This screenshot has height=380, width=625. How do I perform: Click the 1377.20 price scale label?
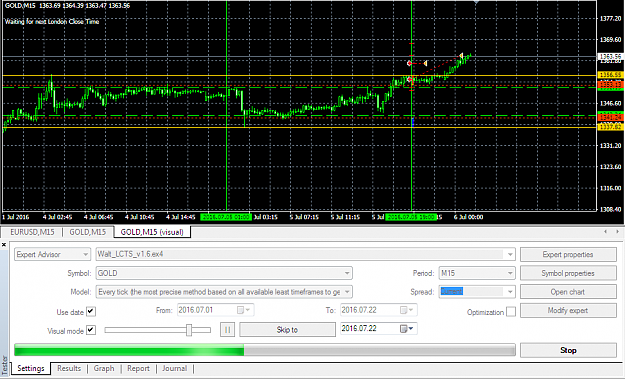[x=610, y=18]
